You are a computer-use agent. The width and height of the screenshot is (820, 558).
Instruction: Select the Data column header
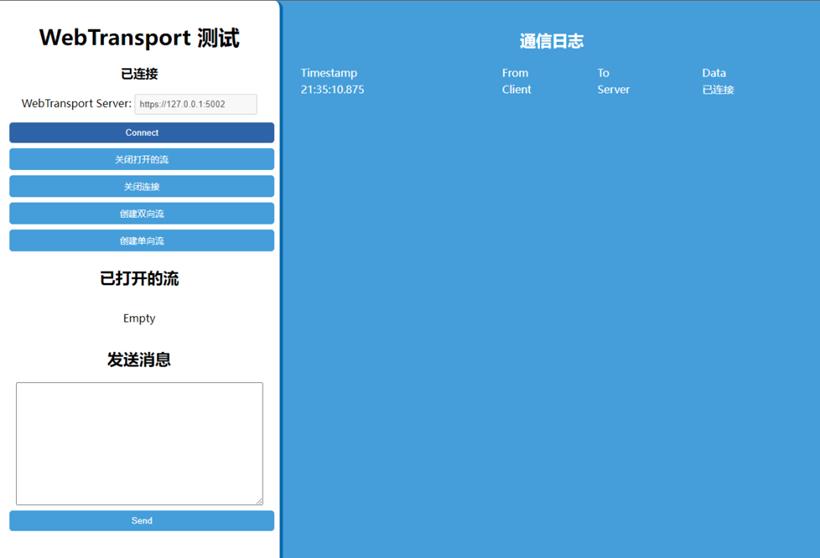(714, 73)
